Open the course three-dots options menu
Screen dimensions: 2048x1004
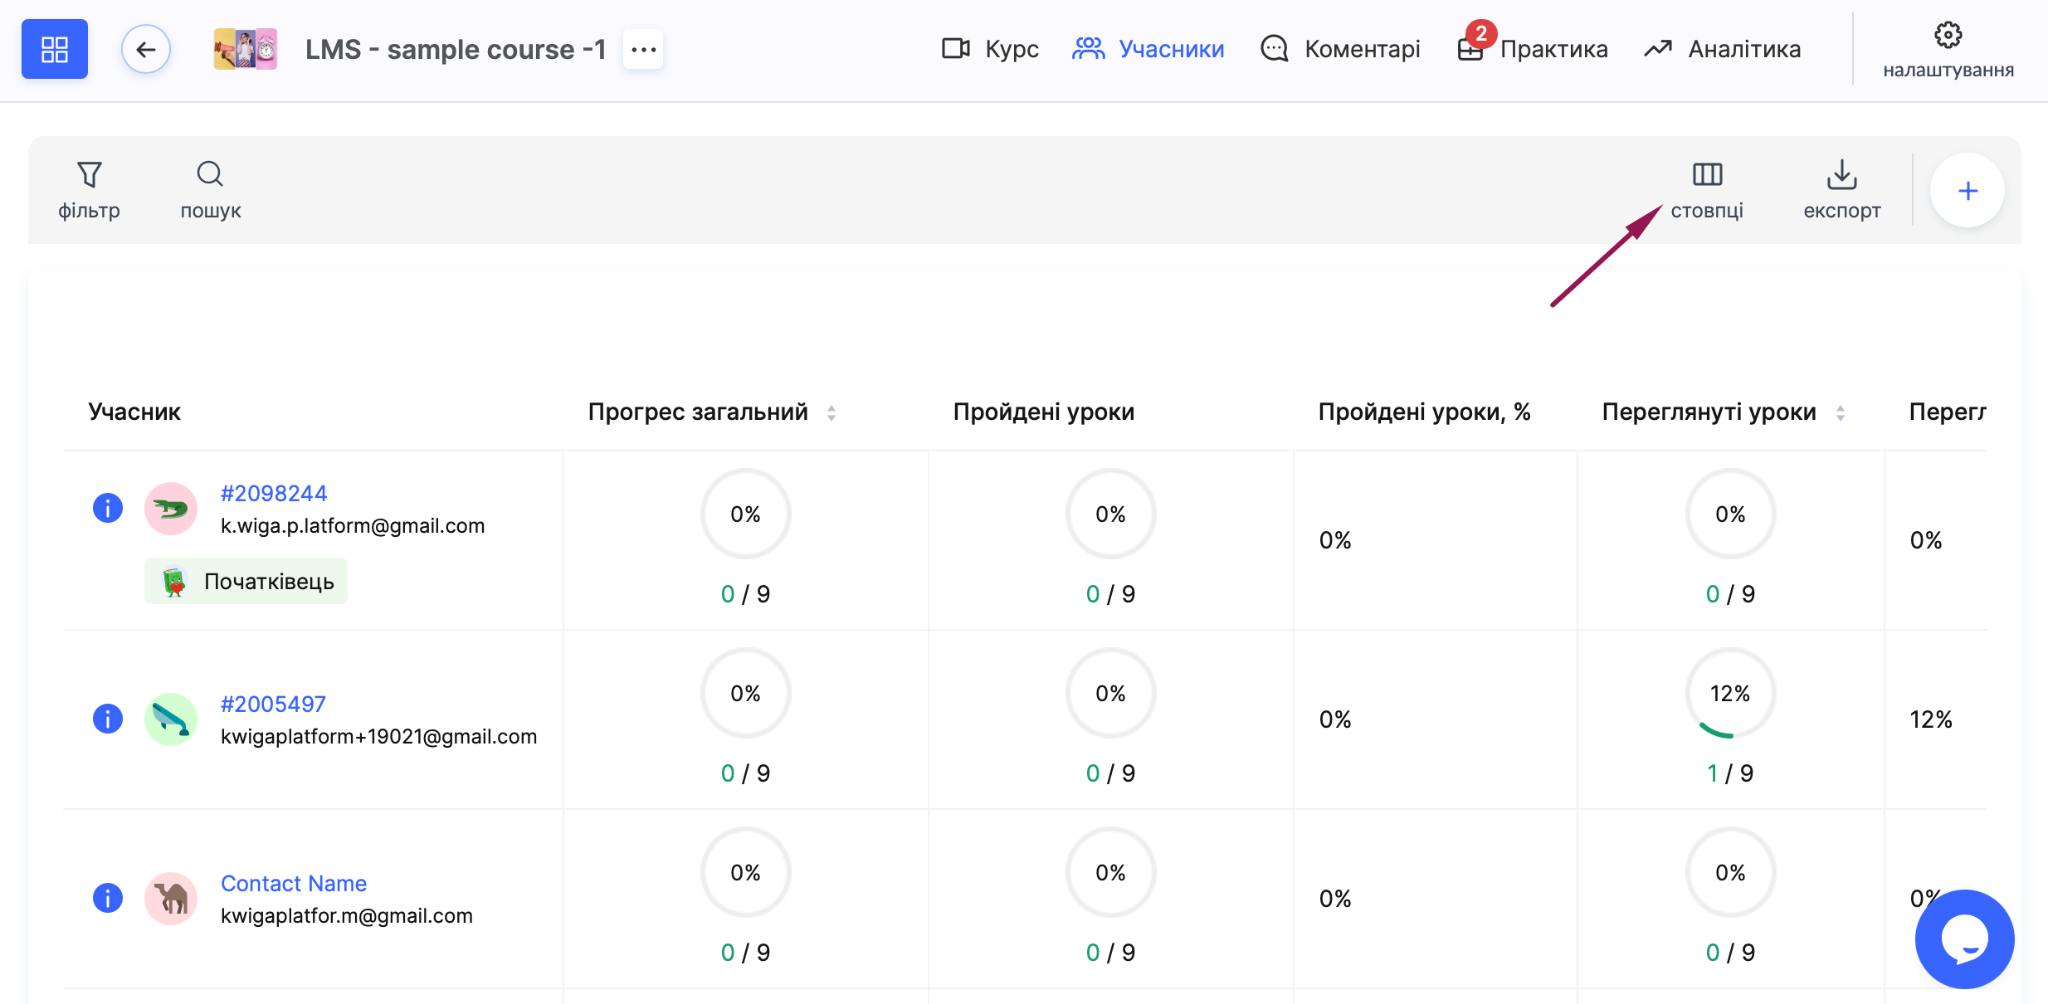tap(644, 49)
